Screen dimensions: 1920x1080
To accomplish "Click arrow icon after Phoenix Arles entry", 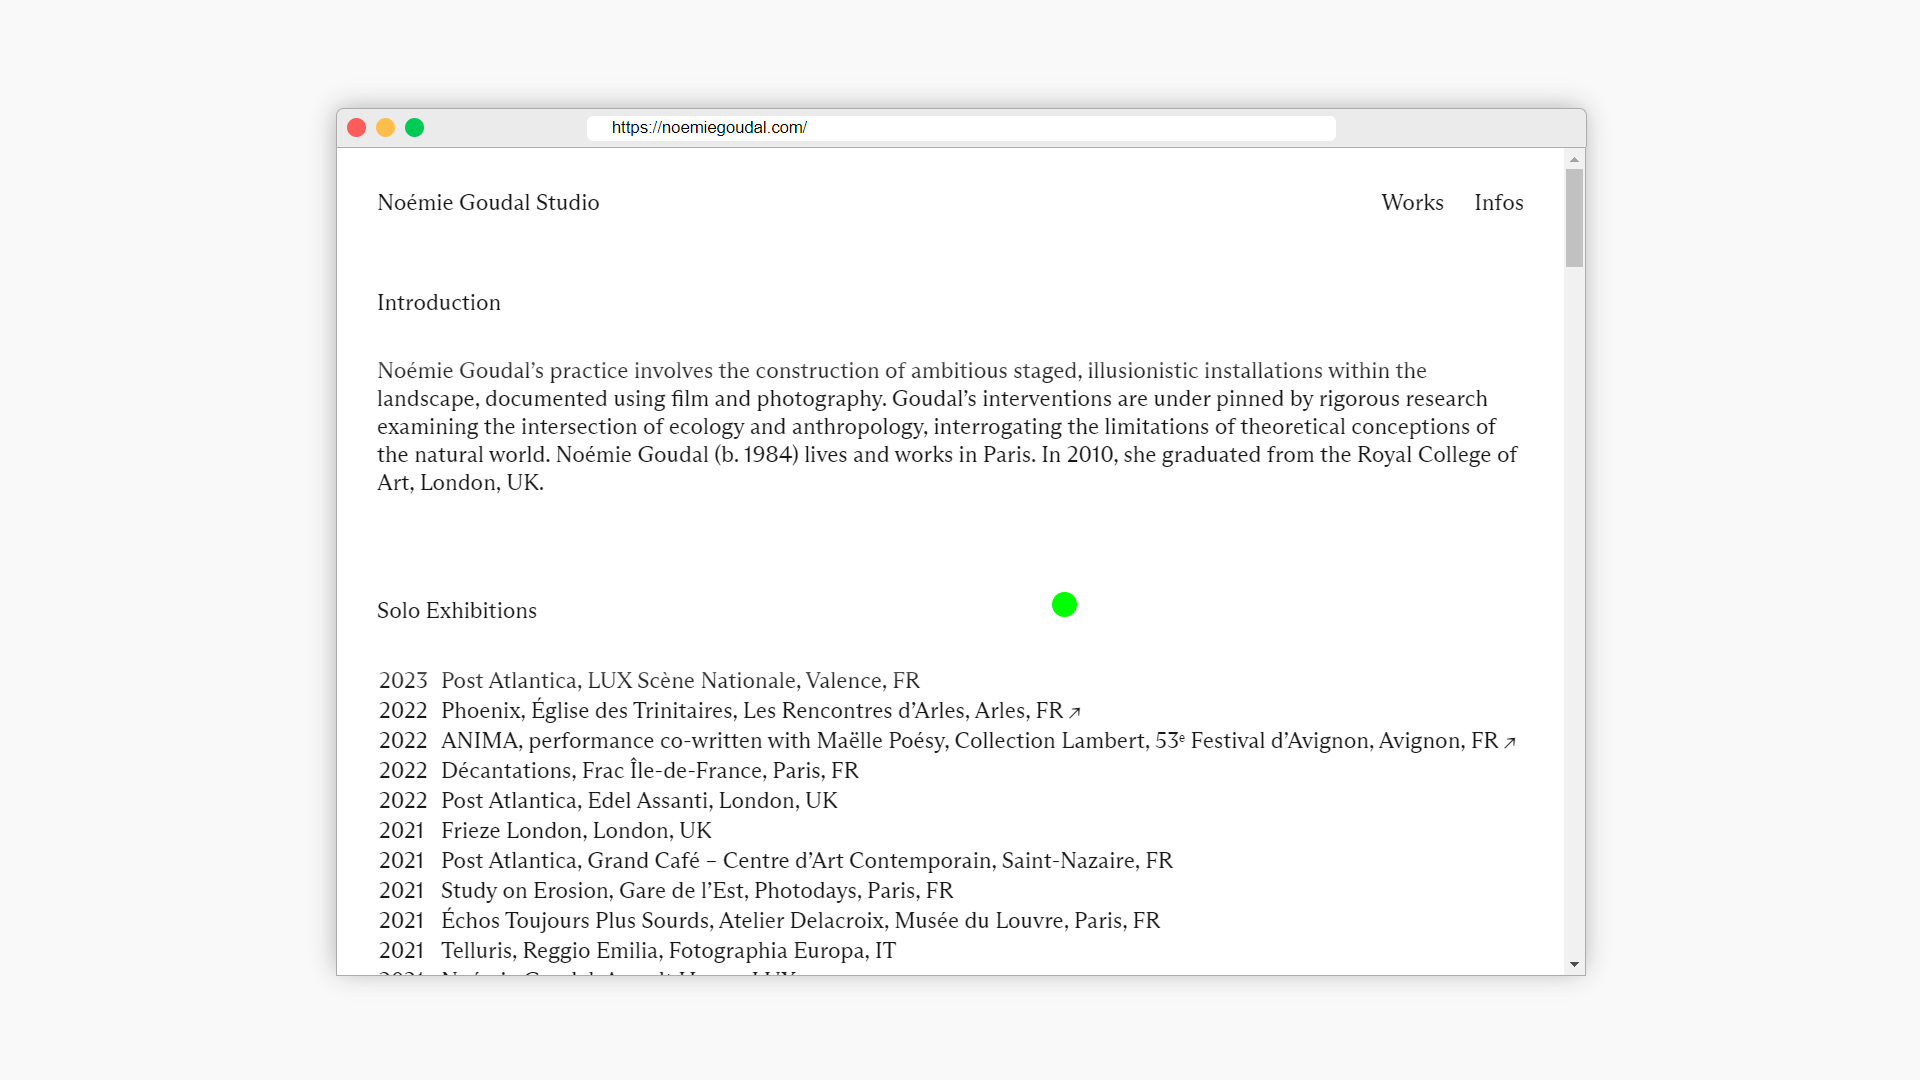I will pos(1075,712).
